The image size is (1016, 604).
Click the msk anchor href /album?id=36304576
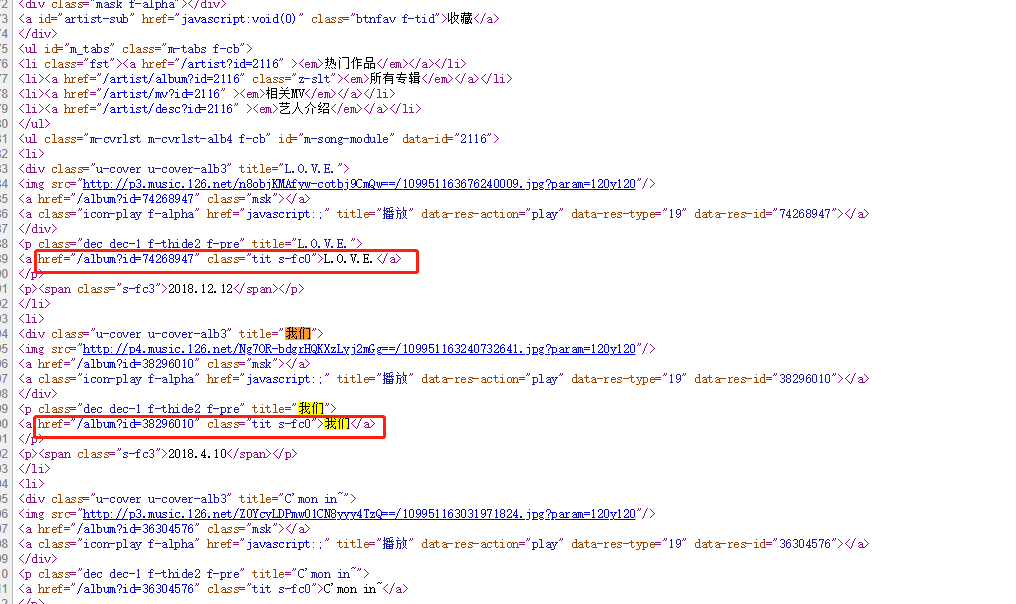tap(137, 529)
